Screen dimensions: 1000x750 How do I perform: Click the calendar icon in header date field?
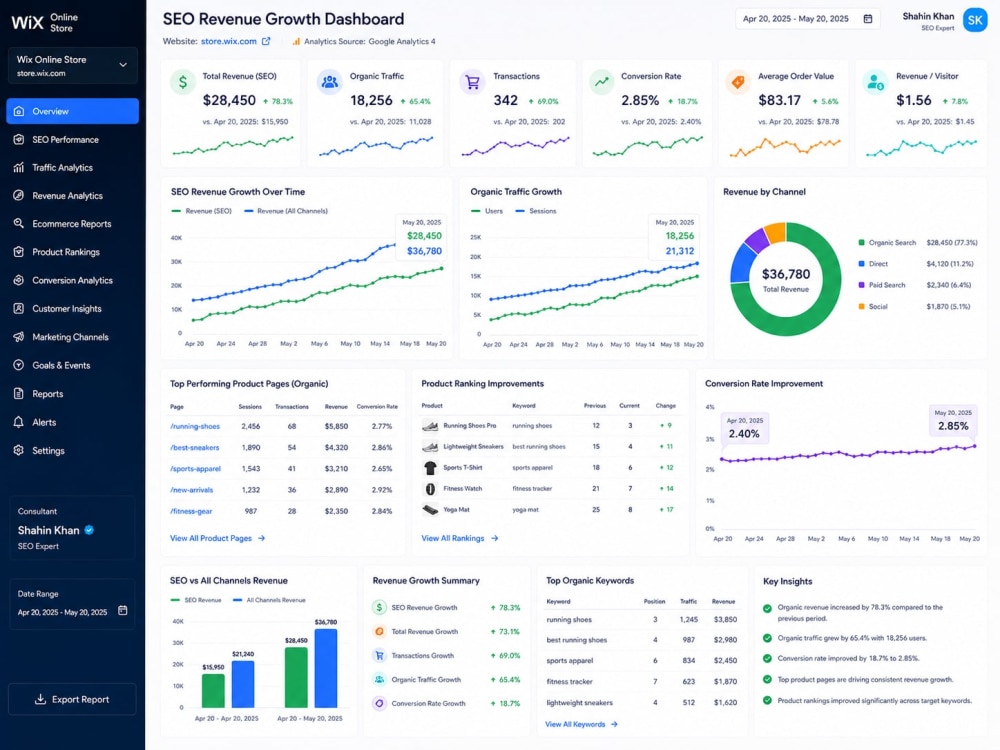pyautogui.click(x=868, y=18)
